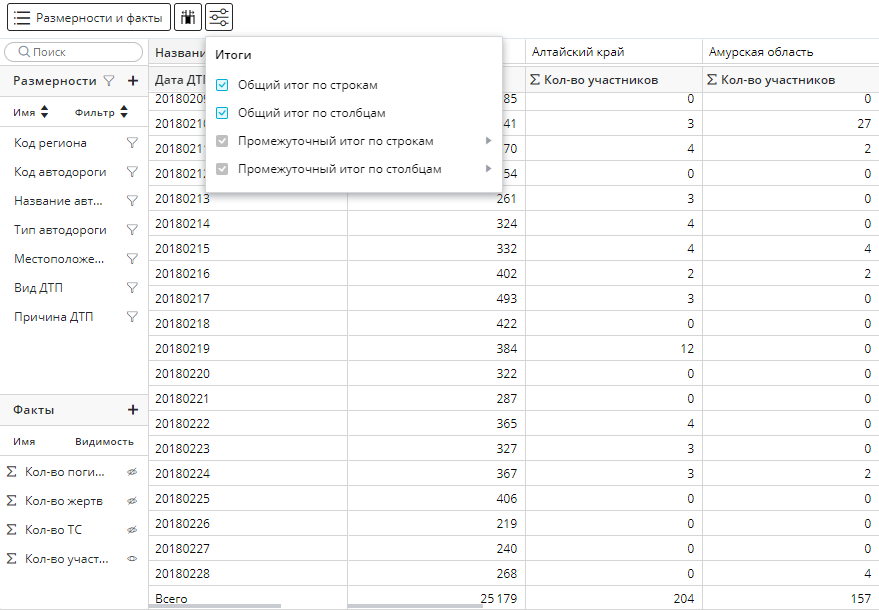Uncheck Общий итог по строкам checkbox
This screenshot has width=879, height=610.
coord(223,86)
